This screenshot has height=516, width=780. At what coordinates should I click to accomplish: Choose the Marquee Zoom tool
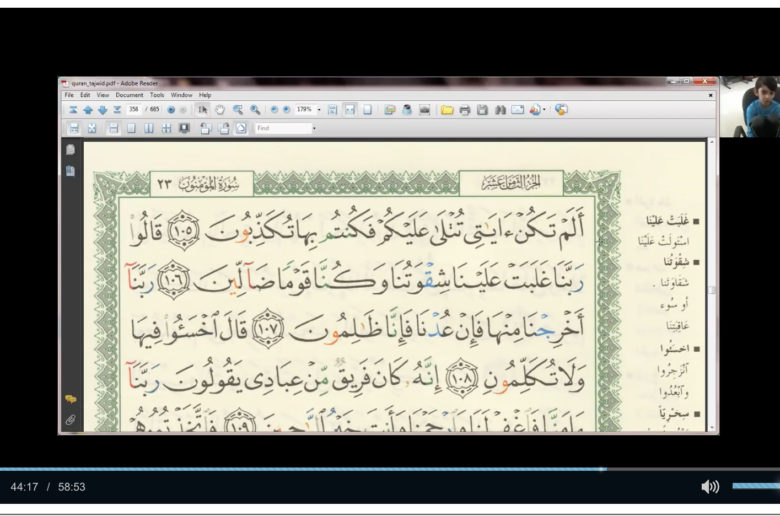click(x=238, y=110)
